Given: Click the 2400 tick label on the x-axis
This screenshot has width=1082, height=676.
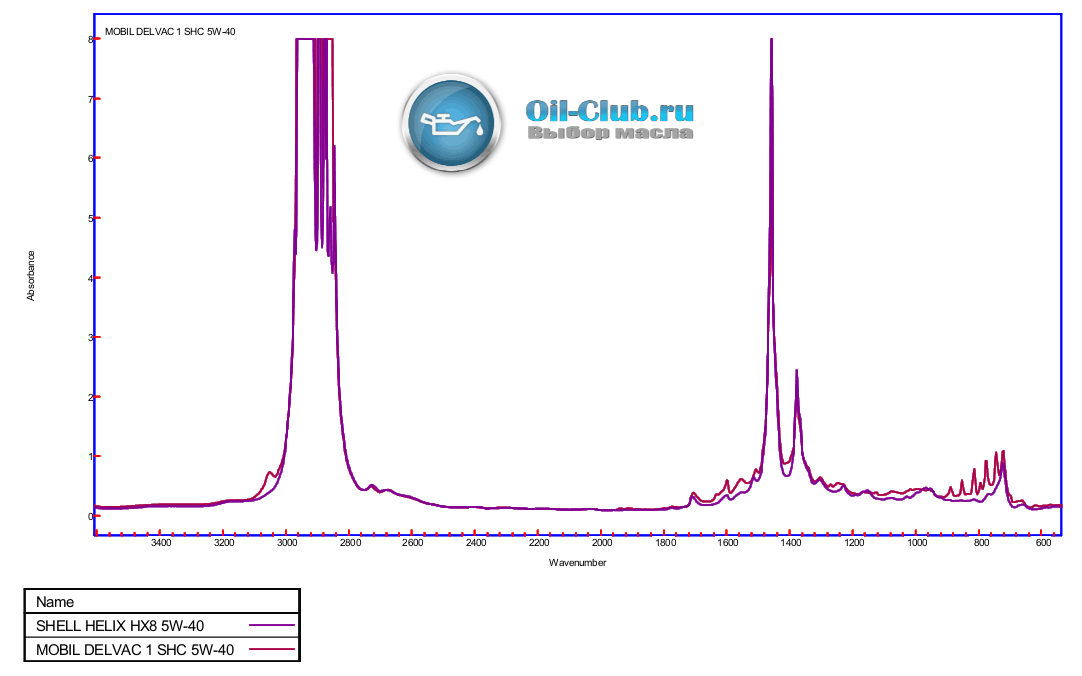Looking at the screenshot, I should tap(476, 543).
